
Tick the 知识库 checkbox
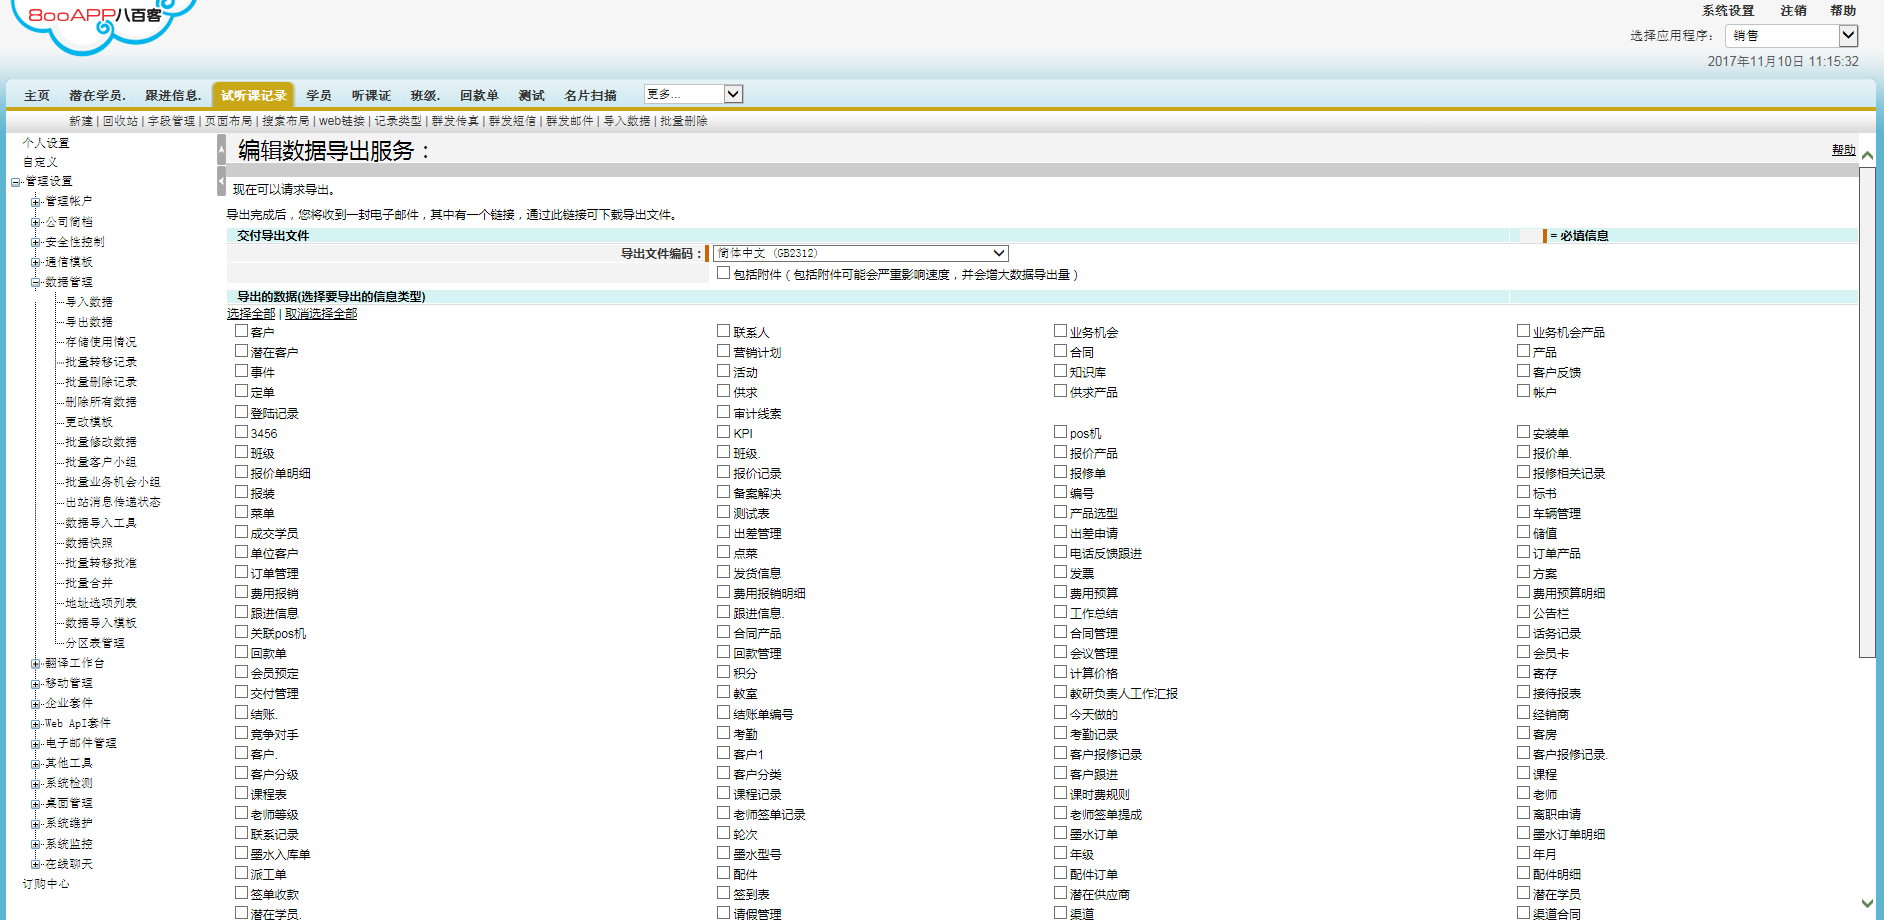1060,371
